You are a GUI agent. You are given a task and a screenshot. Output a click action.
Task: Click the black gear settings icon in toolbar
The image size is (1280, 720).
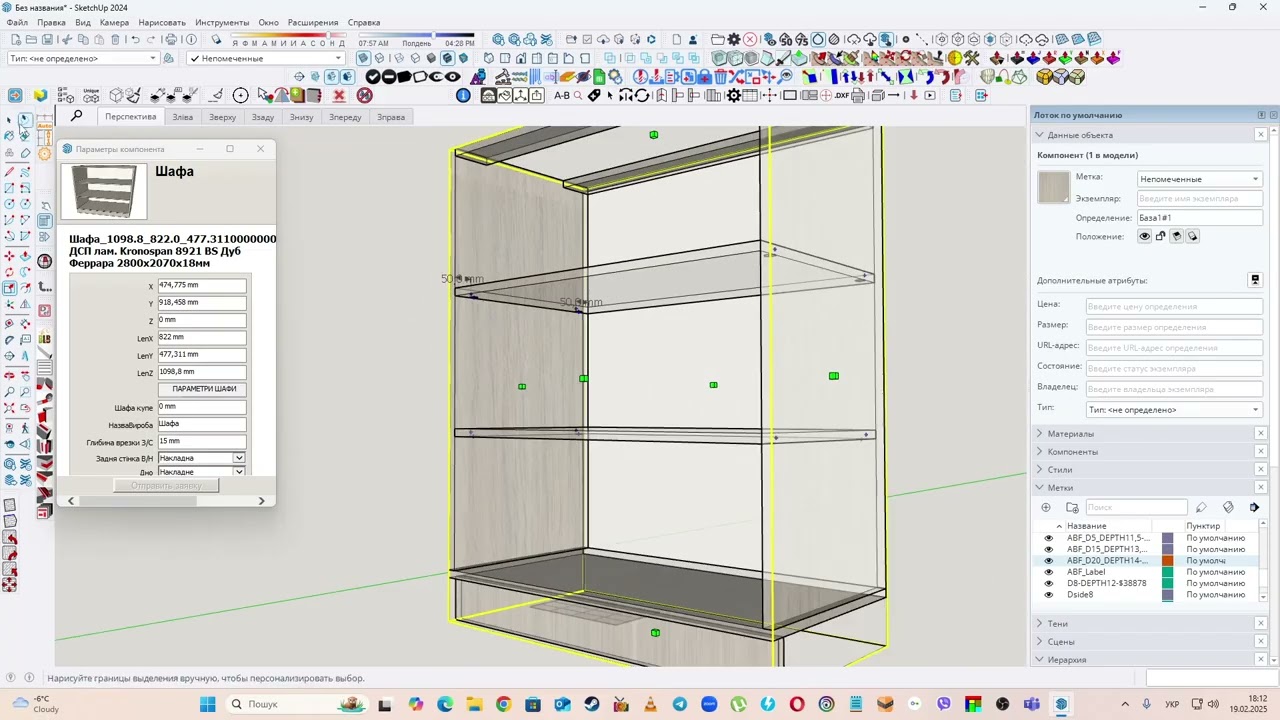pyautogui.click(x=734, y=95)
